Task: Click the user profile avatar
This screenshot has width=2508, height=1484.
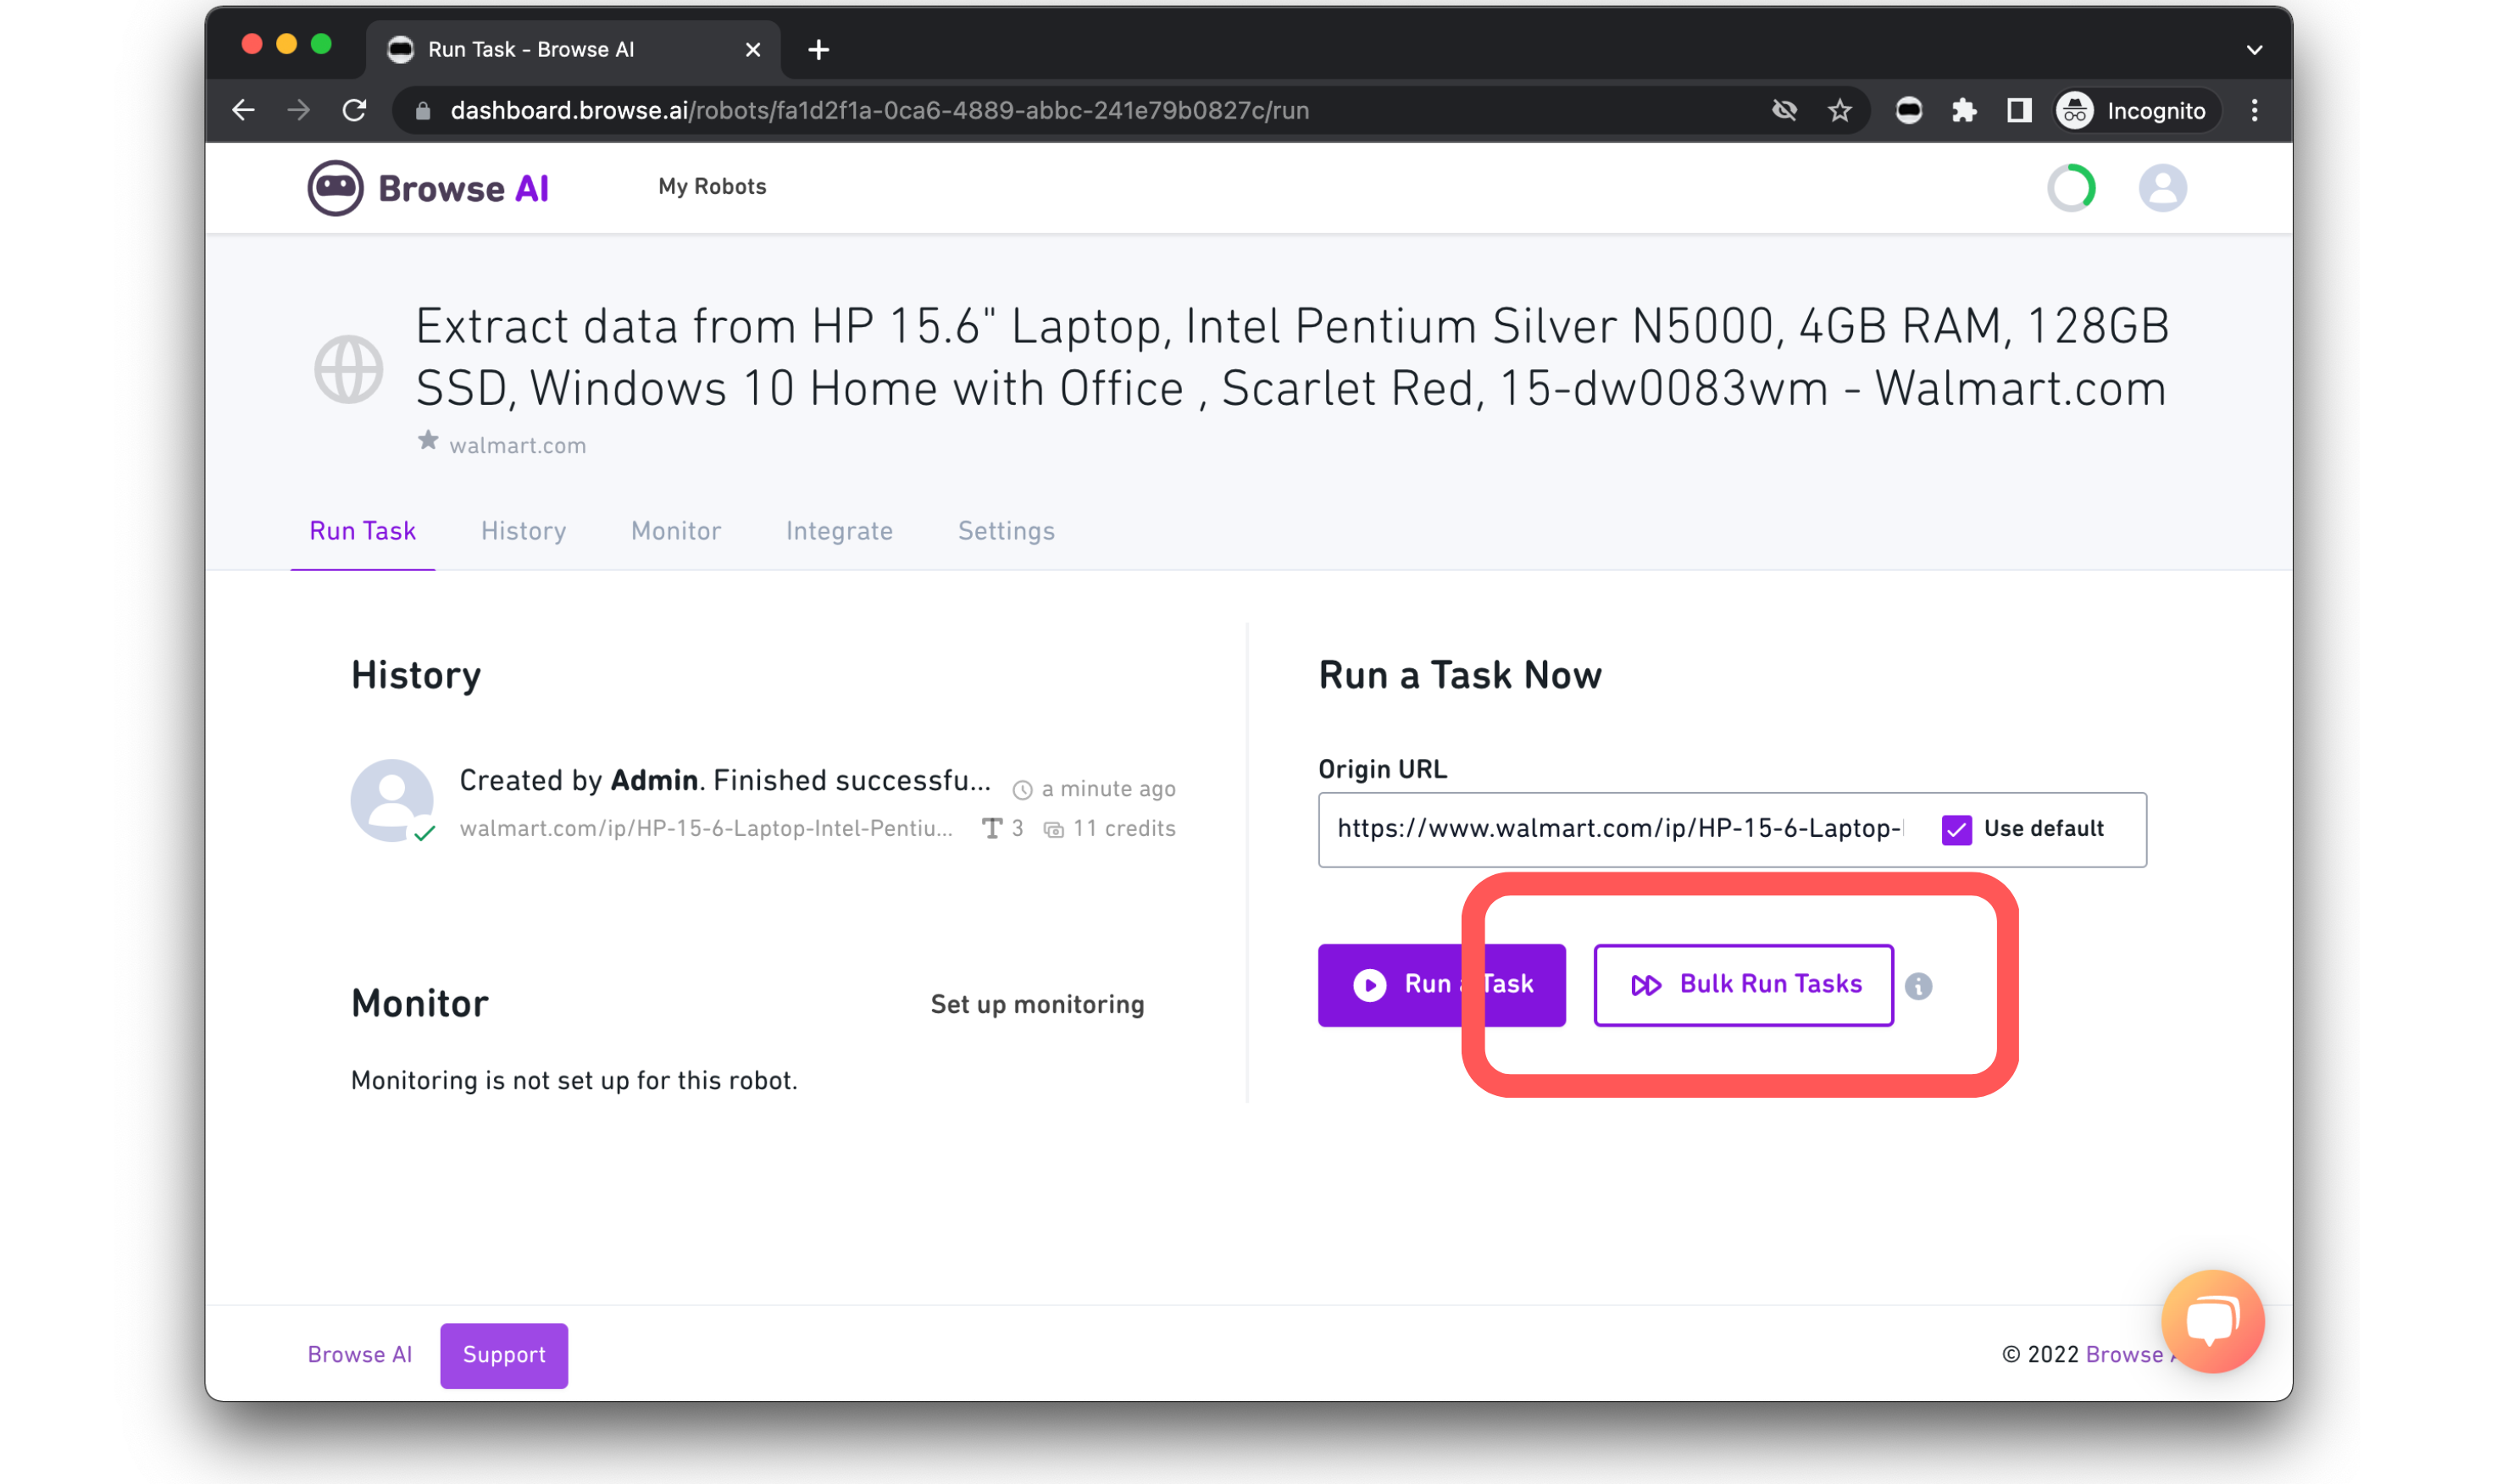Action: coord(2162,188)
